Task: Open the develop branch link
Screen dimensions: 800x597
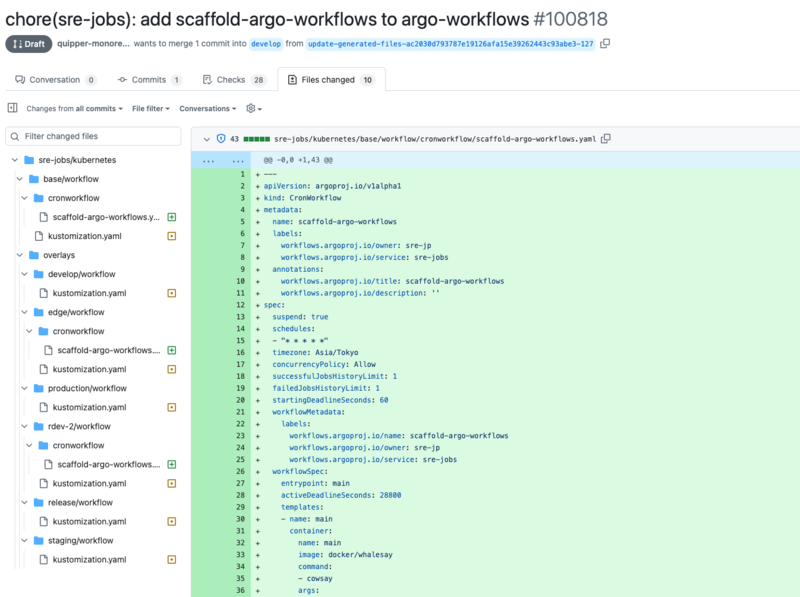Action: (265, 43)
